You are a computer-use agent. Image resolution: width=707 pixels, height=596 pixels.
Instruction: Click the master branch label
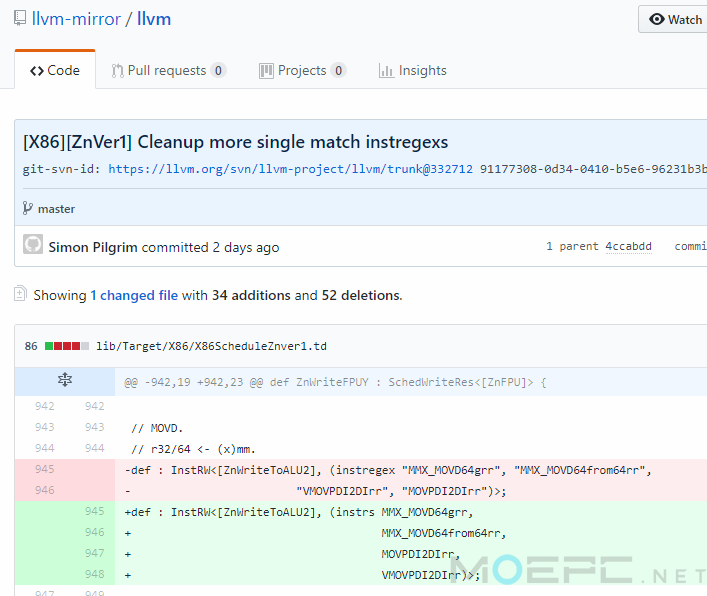[x=56, y=209]
